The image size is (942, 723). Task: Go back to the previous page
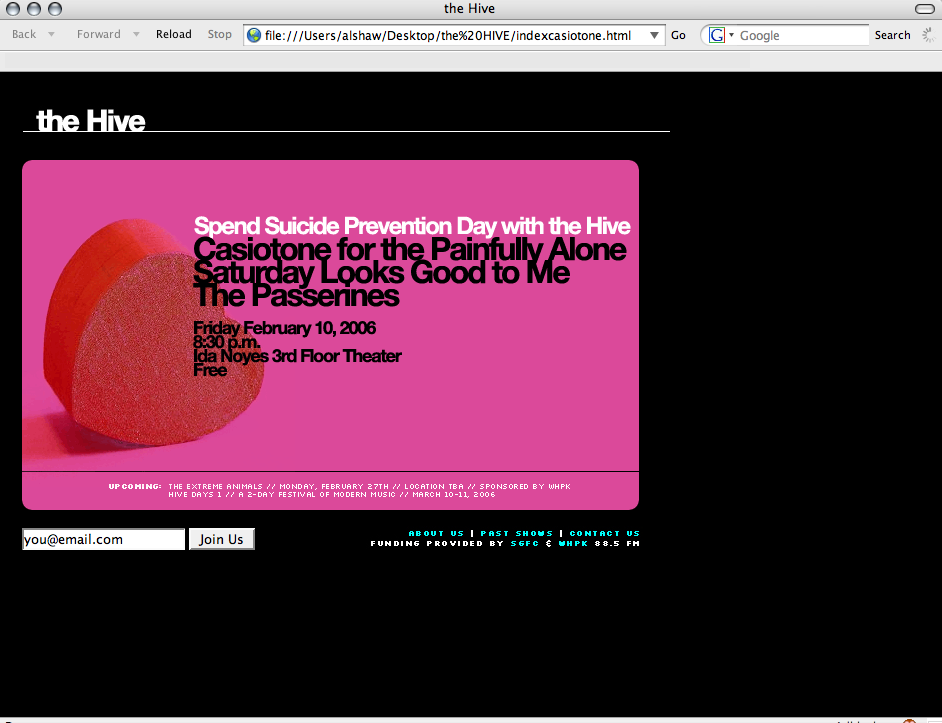[24, 34]
